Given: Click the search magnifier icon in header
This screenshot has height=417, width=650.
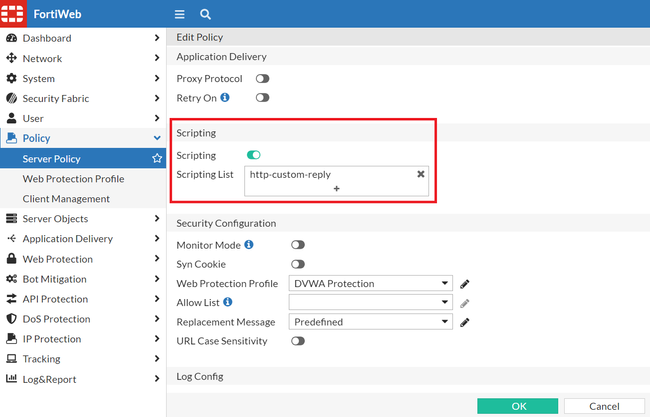Looking at the screenshot, I should pyautogui.click(x=205, y=15).
